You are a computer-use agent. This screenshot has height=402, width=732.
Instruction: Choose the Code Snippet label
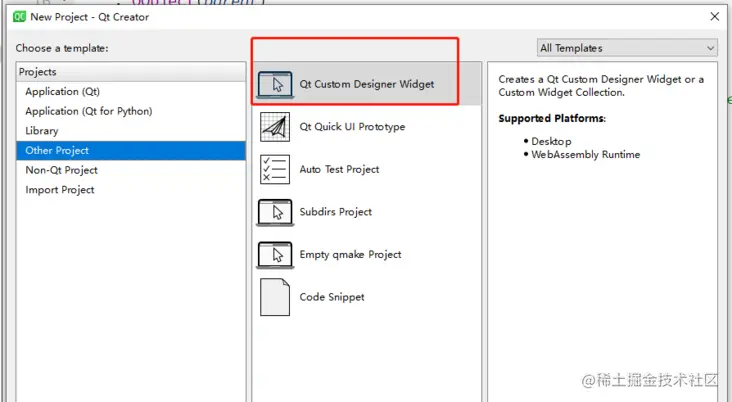[x=331, y=297]
